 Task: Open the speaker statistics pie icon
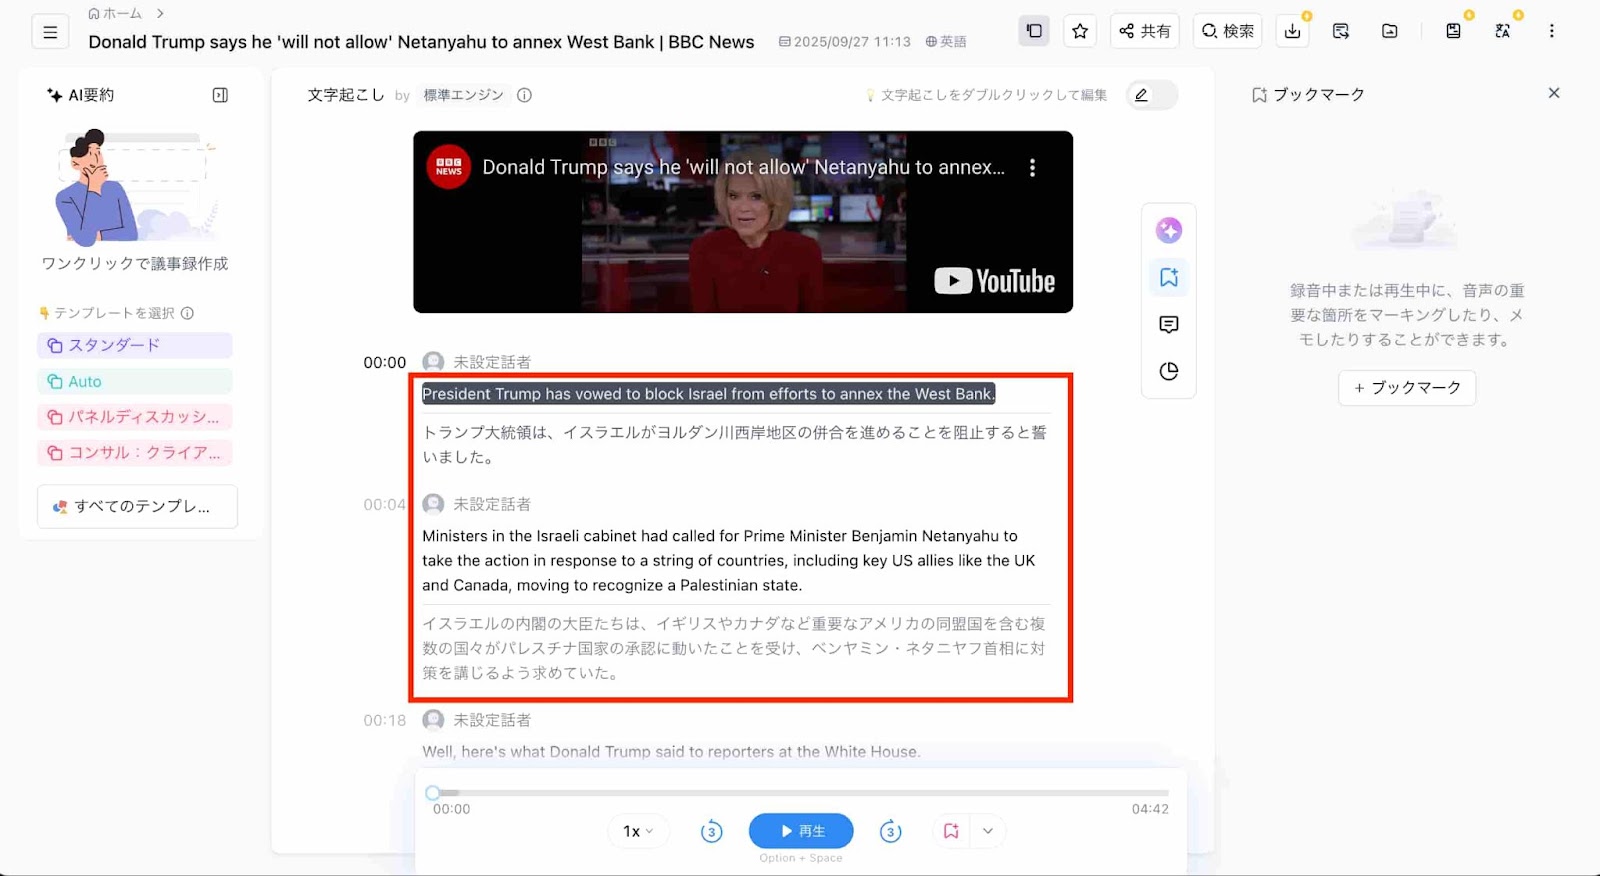point(1169,371)
